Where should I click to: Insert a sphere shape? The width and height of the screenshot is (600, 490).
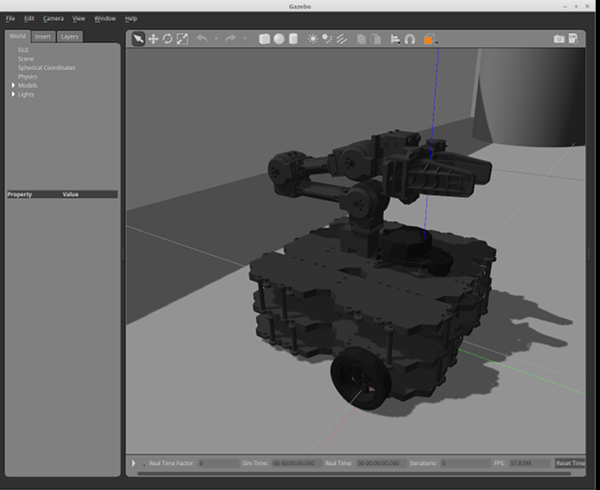coord(279,39)
